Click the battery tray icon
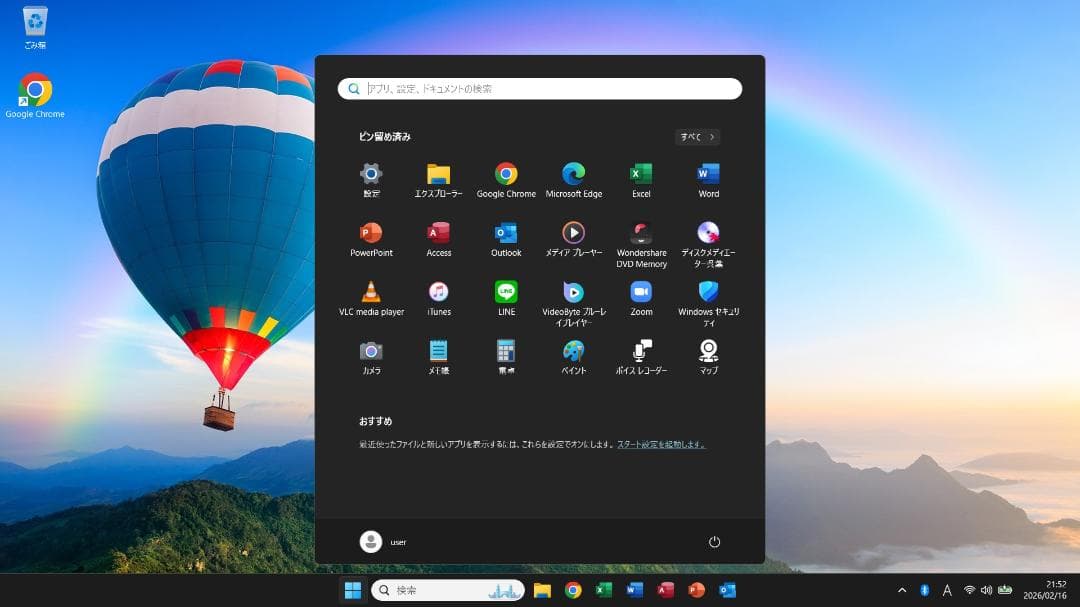Viewport: 1080px width, 607px height. tap(1005, 590)
